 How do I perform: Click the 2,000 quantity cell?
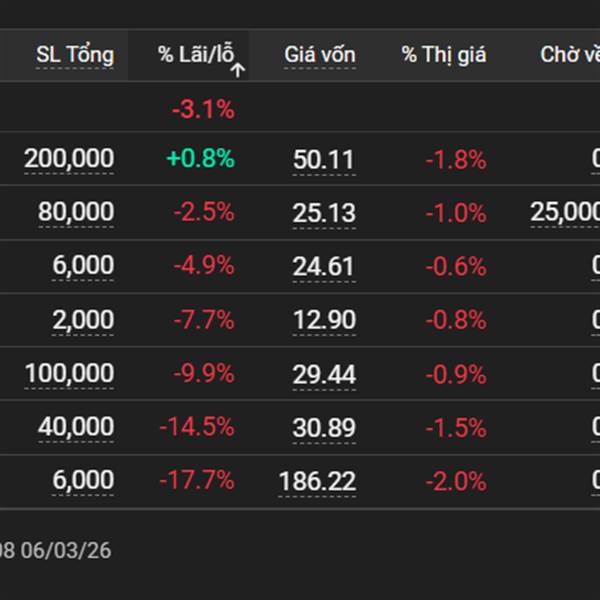point(83,320)
